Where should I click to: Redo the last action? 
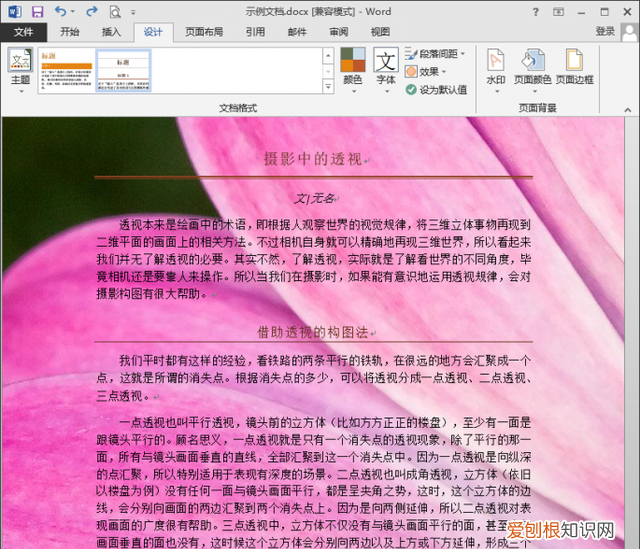92,11
